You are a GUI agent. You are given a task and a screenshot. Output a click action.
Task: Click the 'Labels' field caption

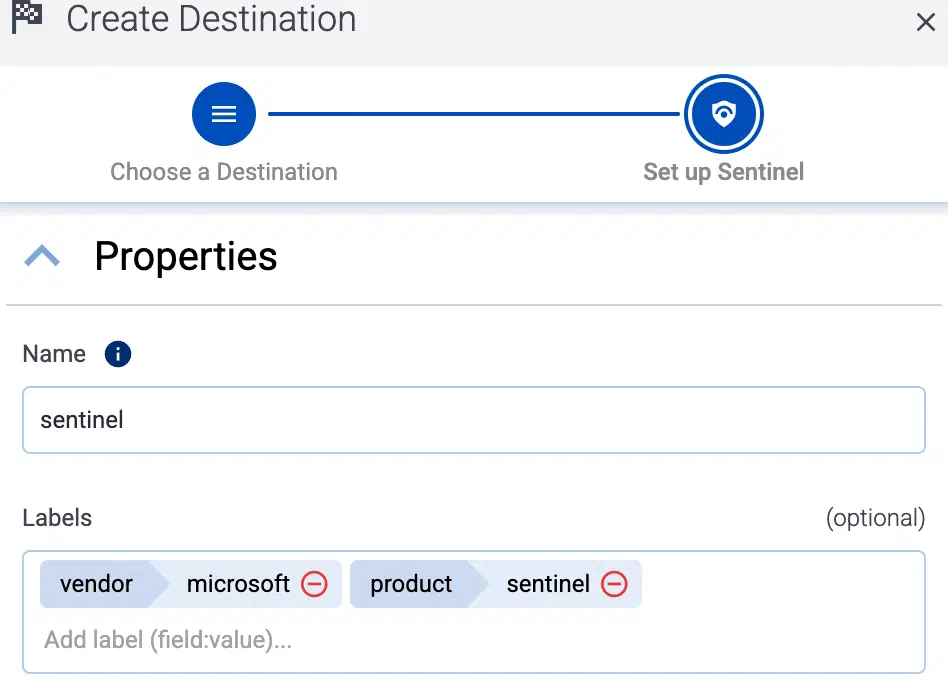tap(57, 518)
